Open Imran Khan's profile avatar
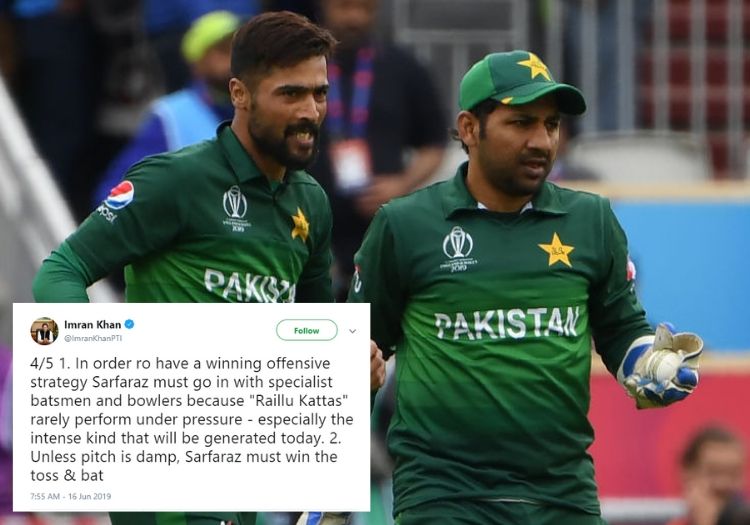 [x=44, y=331]
